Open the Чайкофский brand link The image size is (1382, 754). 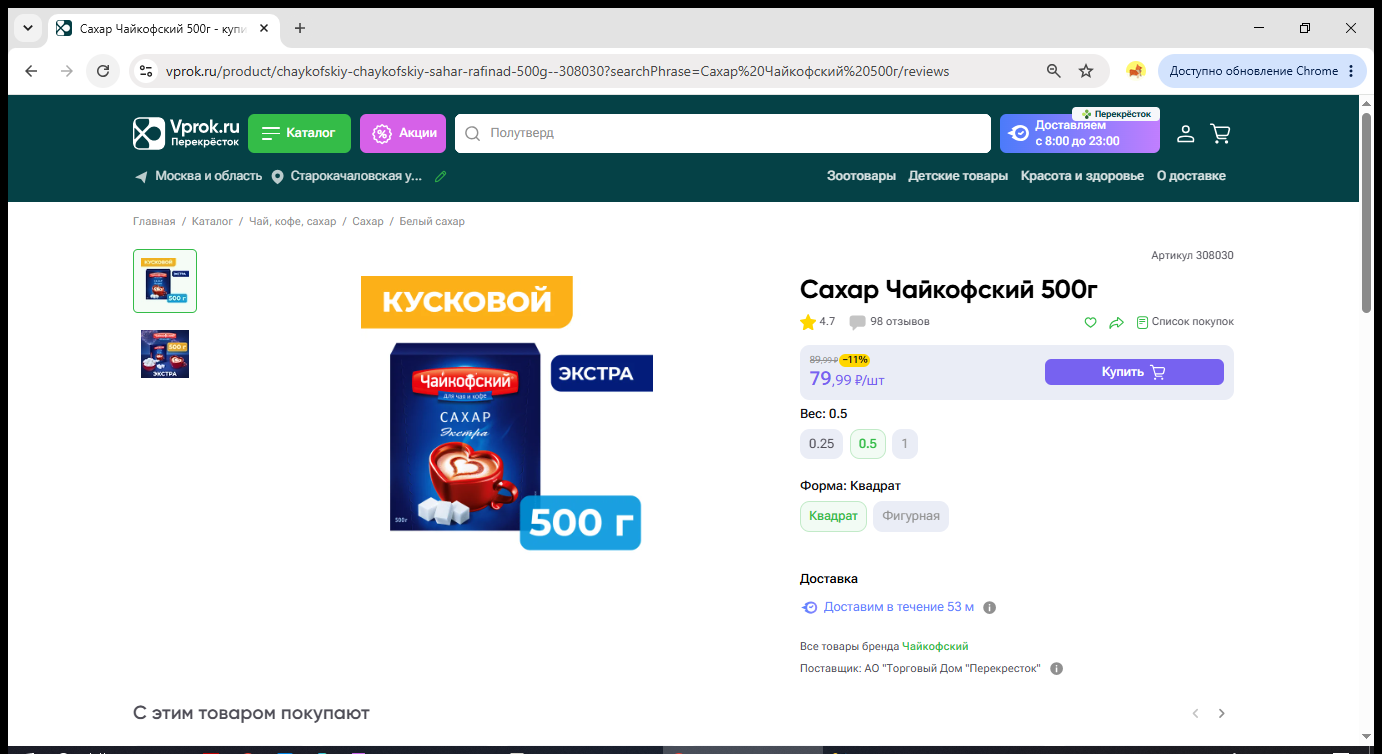[935, 646]
